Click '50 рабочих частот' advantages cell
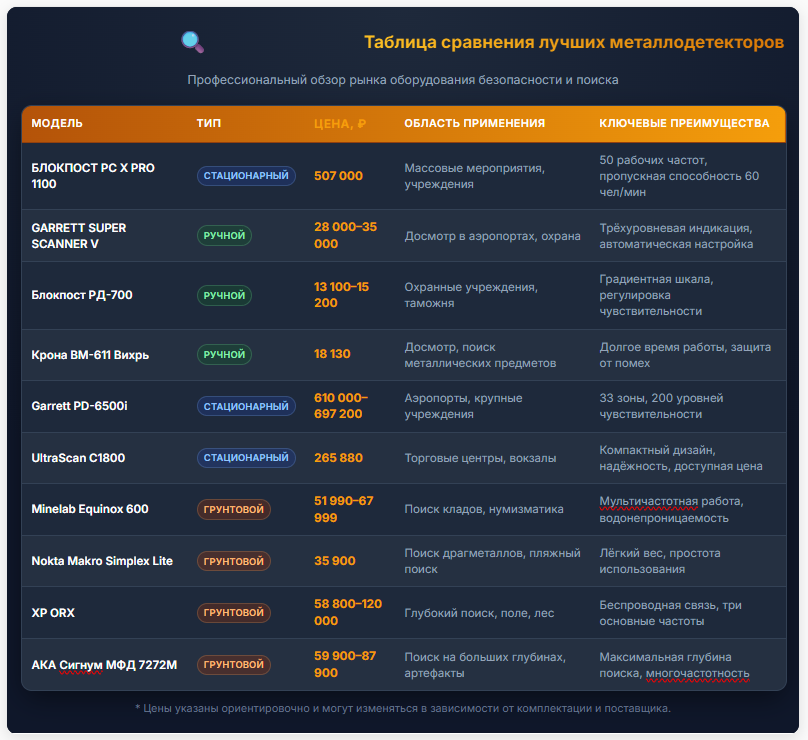The image size is (808, 740). pos(679,176)
